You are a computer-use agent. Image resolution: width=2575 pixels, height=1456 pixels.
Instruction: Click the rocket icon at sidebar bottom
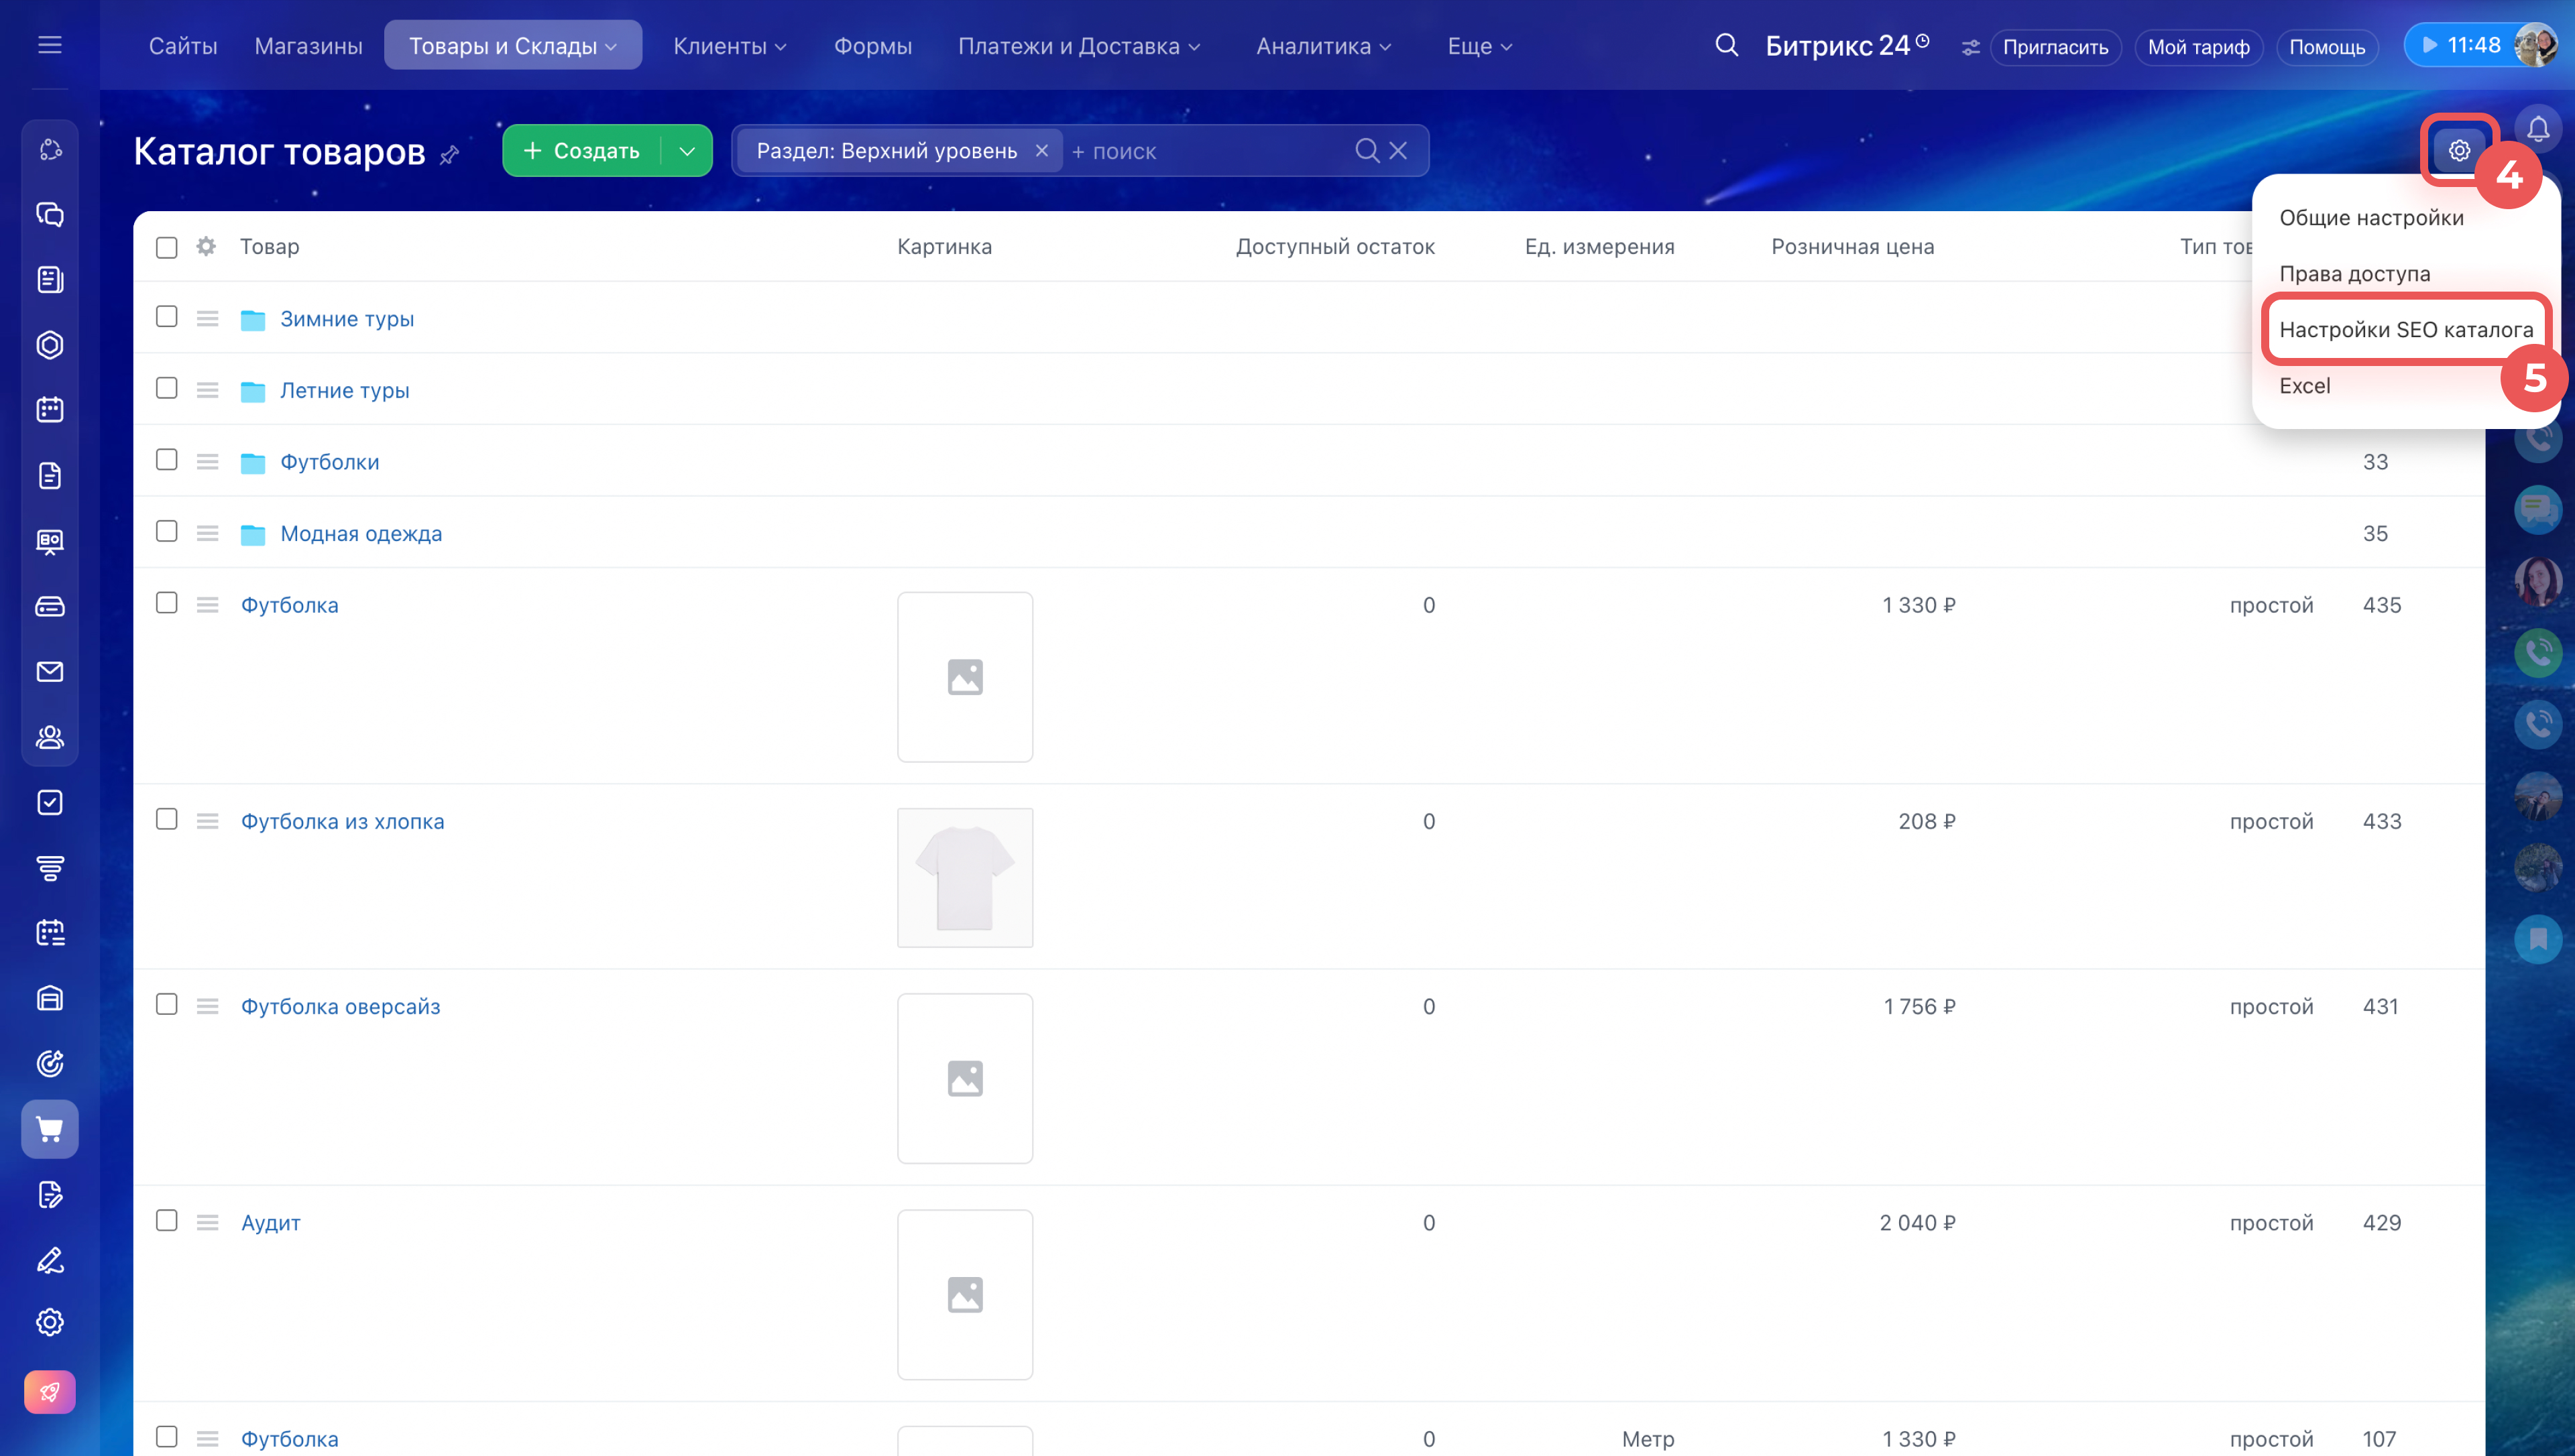click(49, 1391)
